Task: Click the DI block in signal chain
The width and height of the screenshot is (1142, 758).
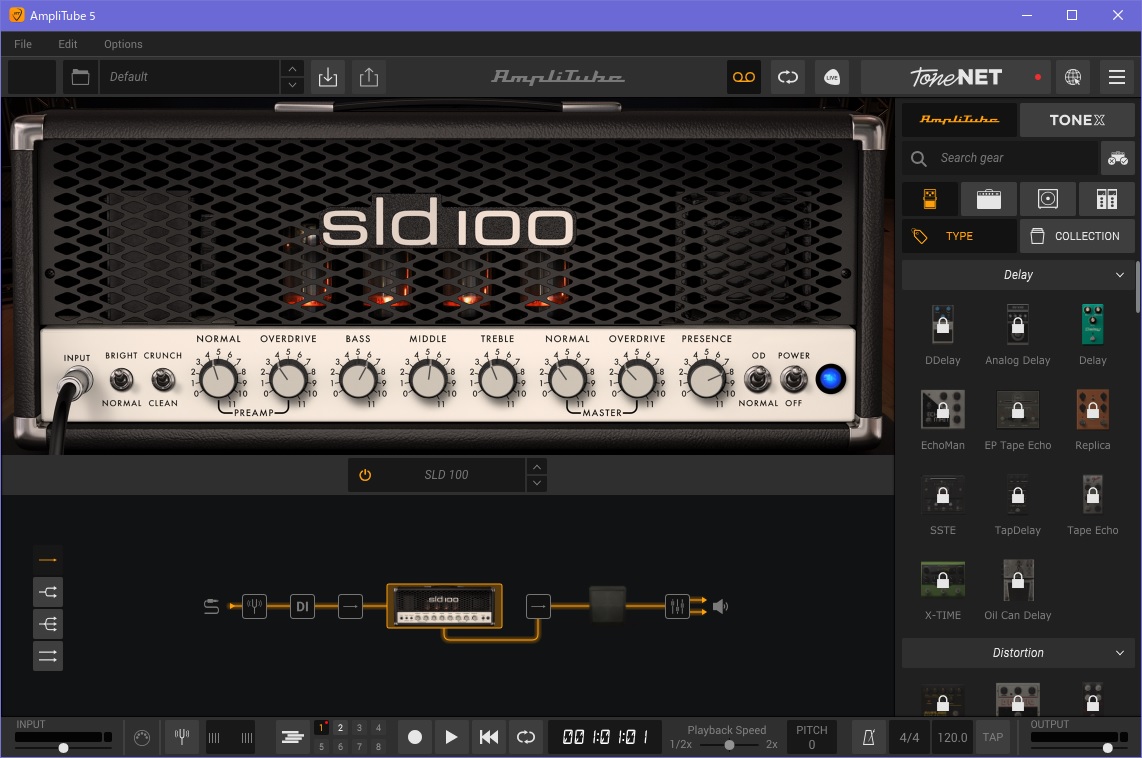Action: pos(302,606)
